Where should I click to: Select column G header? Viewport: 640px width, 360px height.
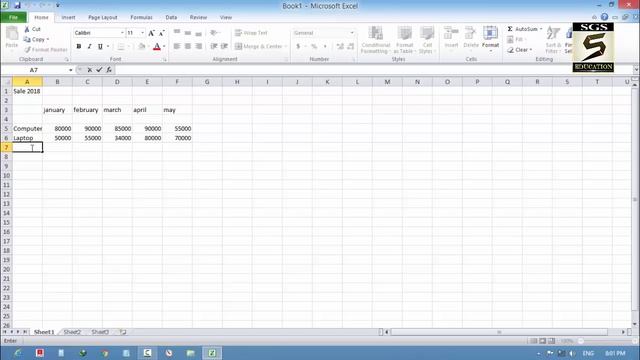[207, 82]
